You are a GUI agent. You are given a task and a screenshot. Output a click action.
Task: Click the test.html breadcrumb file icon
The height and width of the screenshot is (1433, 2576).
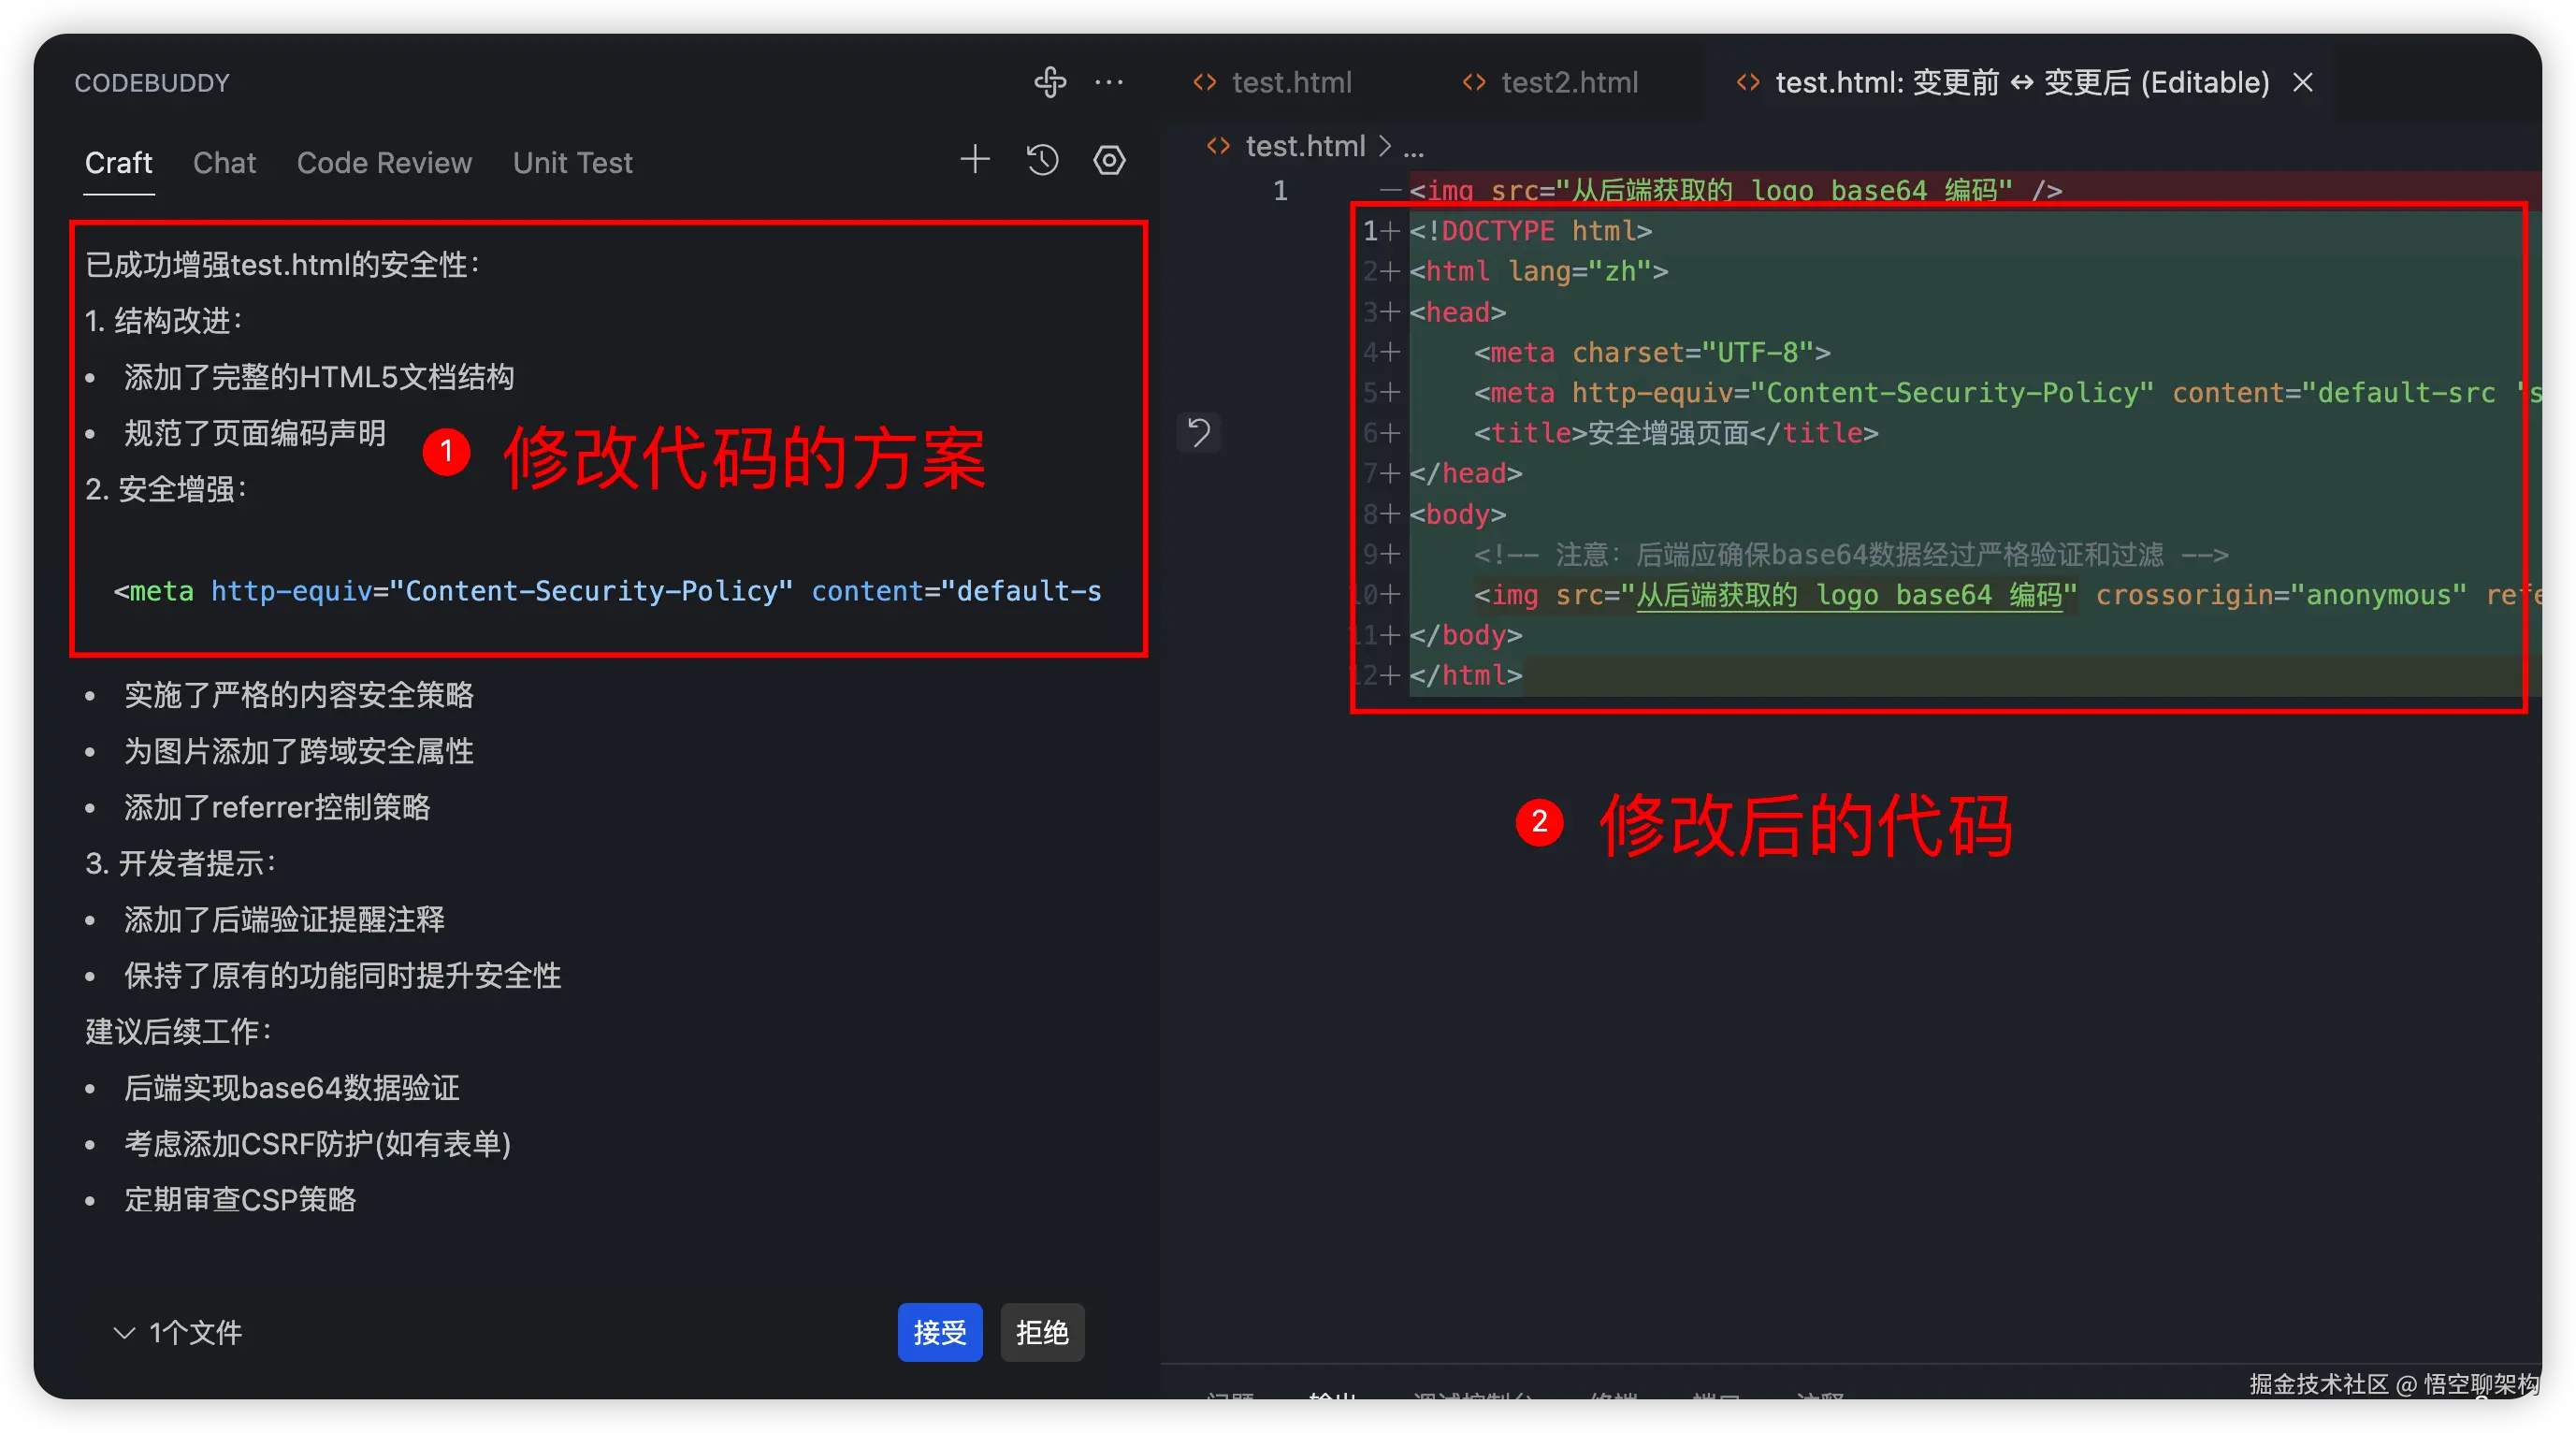(x=1217, y=147)
